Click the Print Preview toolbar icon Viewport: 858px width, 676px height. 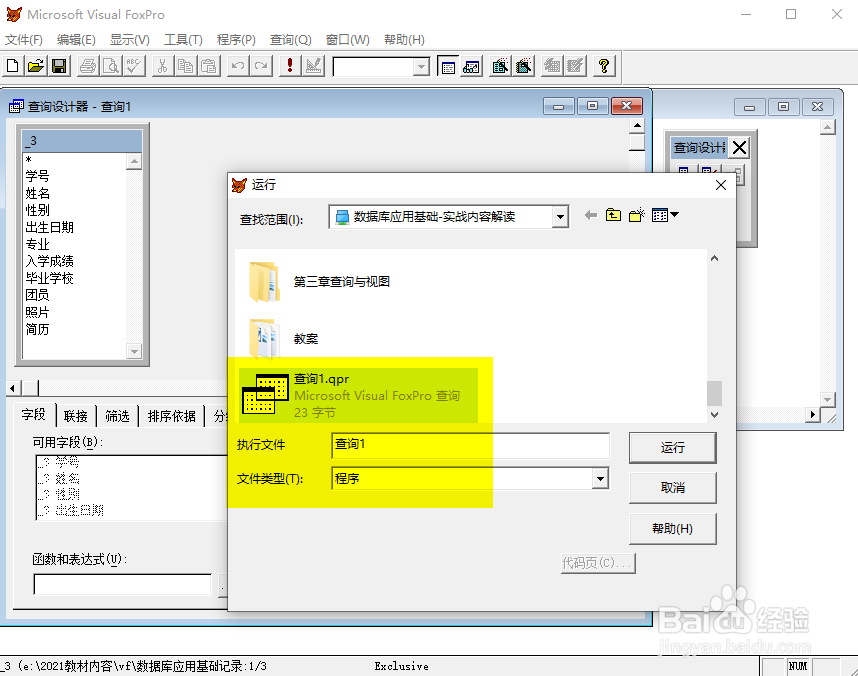pos(111,66)
